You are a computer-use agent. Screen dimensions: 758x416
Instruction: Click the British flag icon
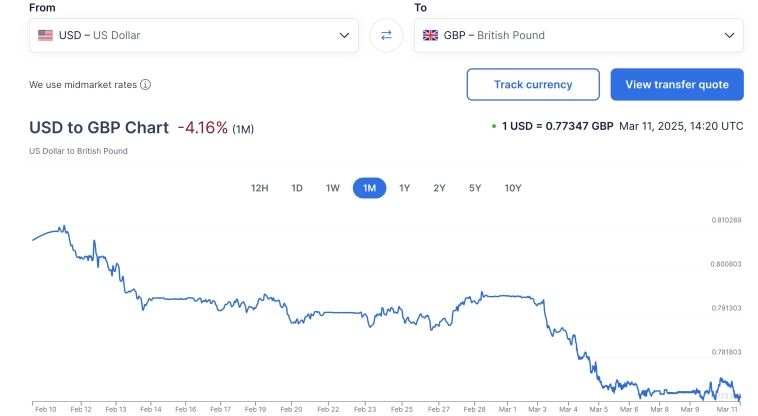pos(431,35)
